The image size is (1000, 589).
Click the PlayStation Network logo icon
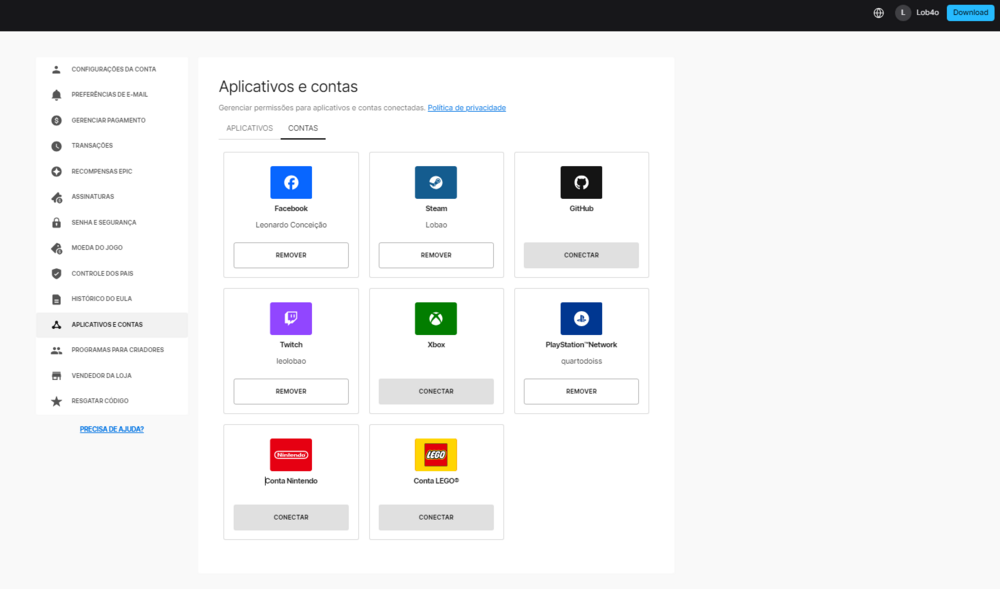[x=581, y=318]
